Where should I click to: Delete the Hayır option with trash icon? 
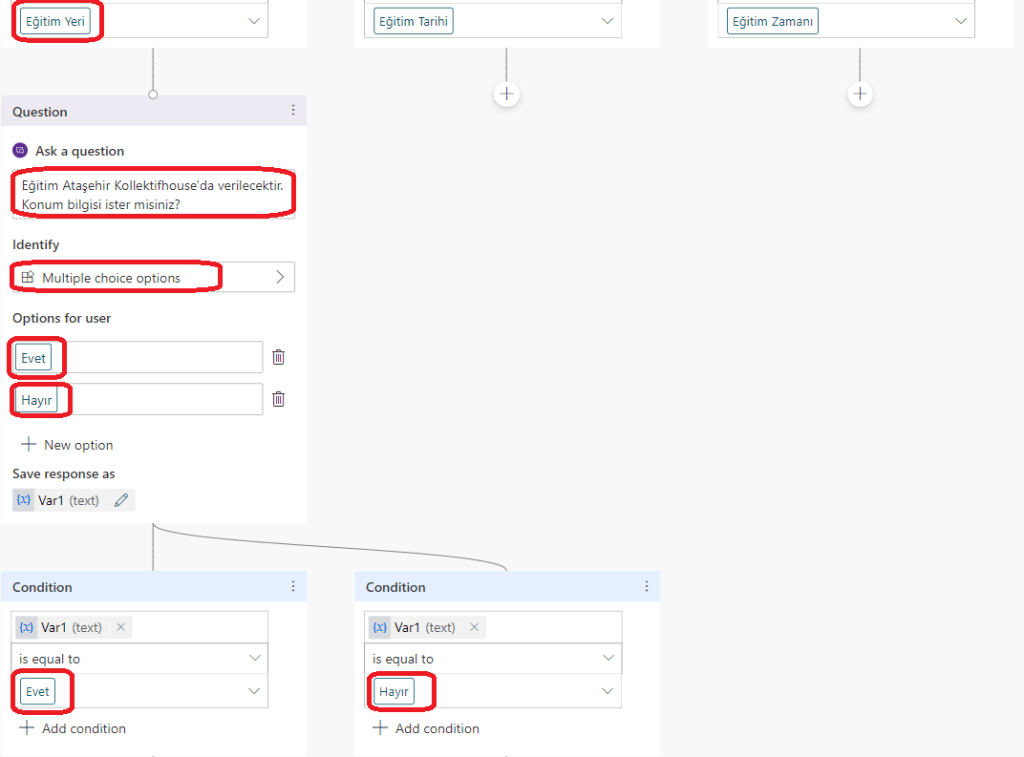coord(279,399)
